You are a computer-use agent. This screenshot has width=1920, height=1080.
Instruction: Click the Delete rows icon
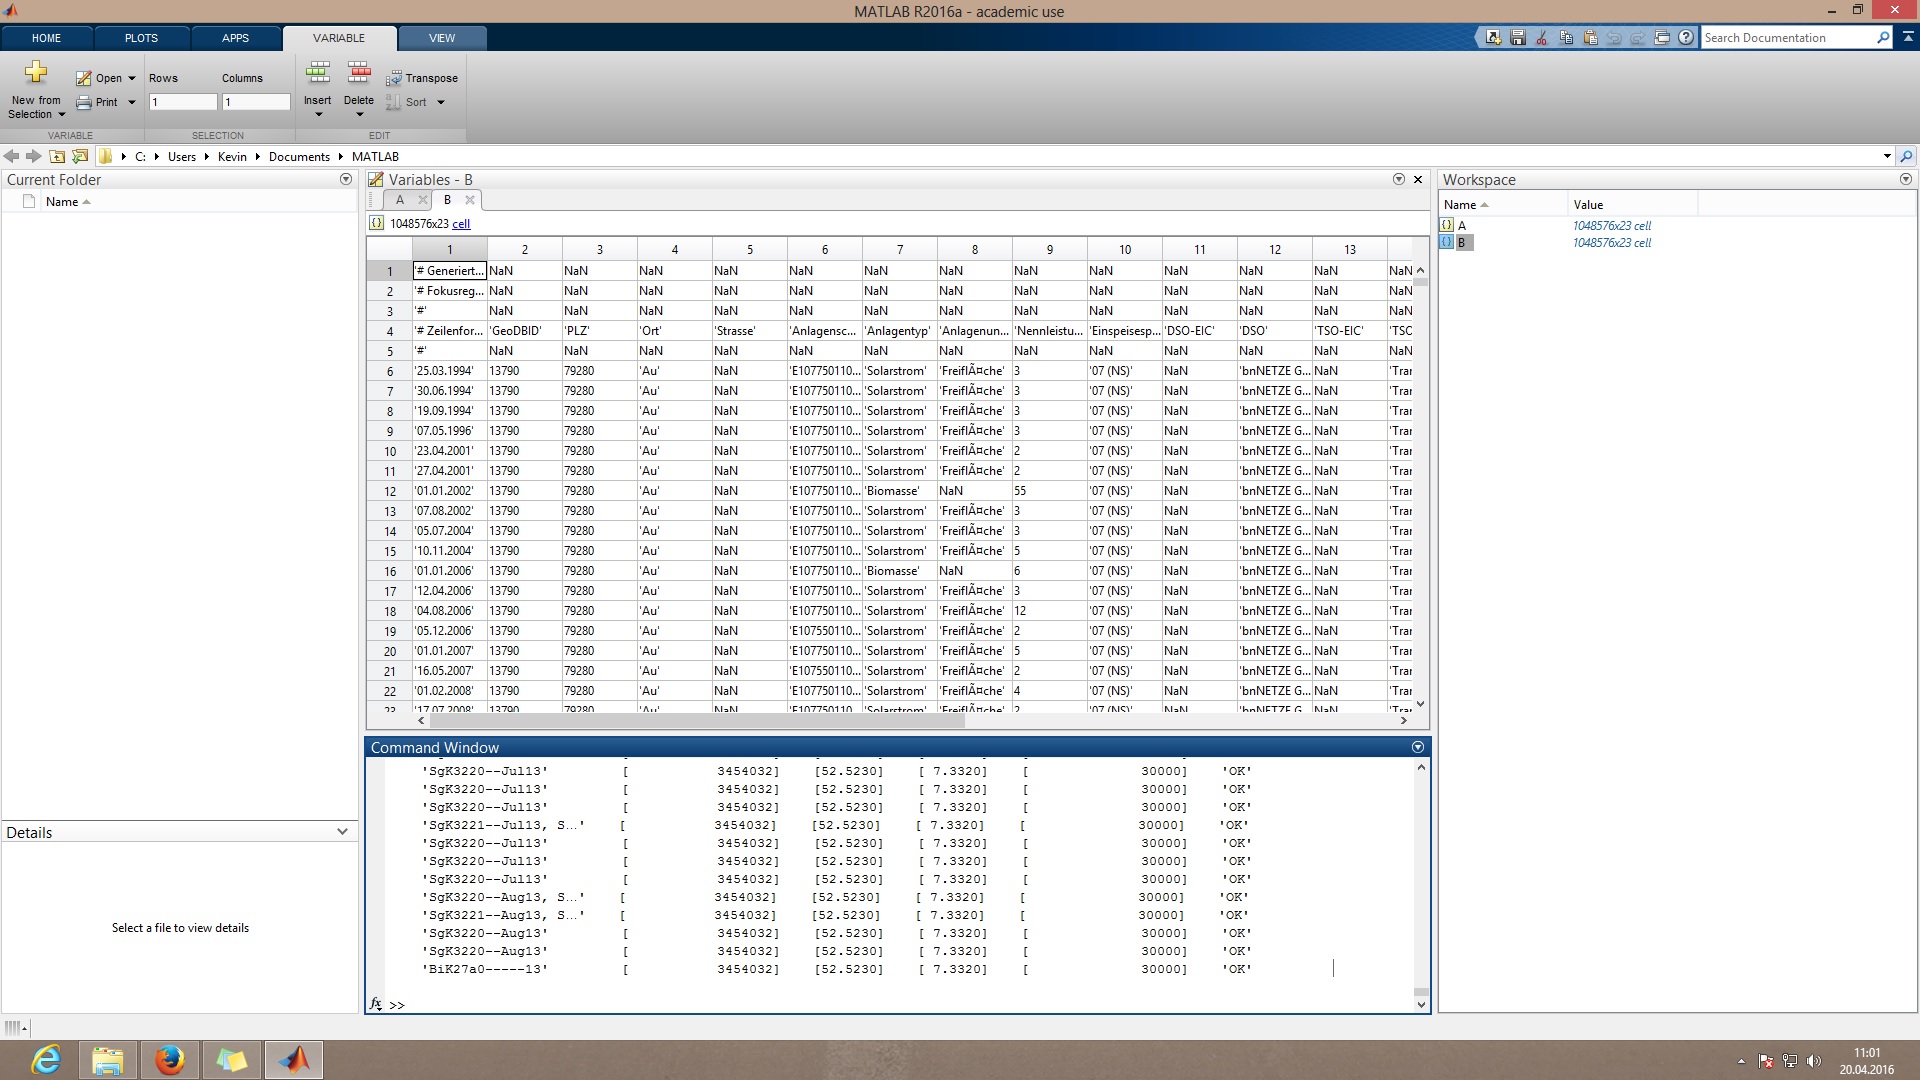point(359,72)
